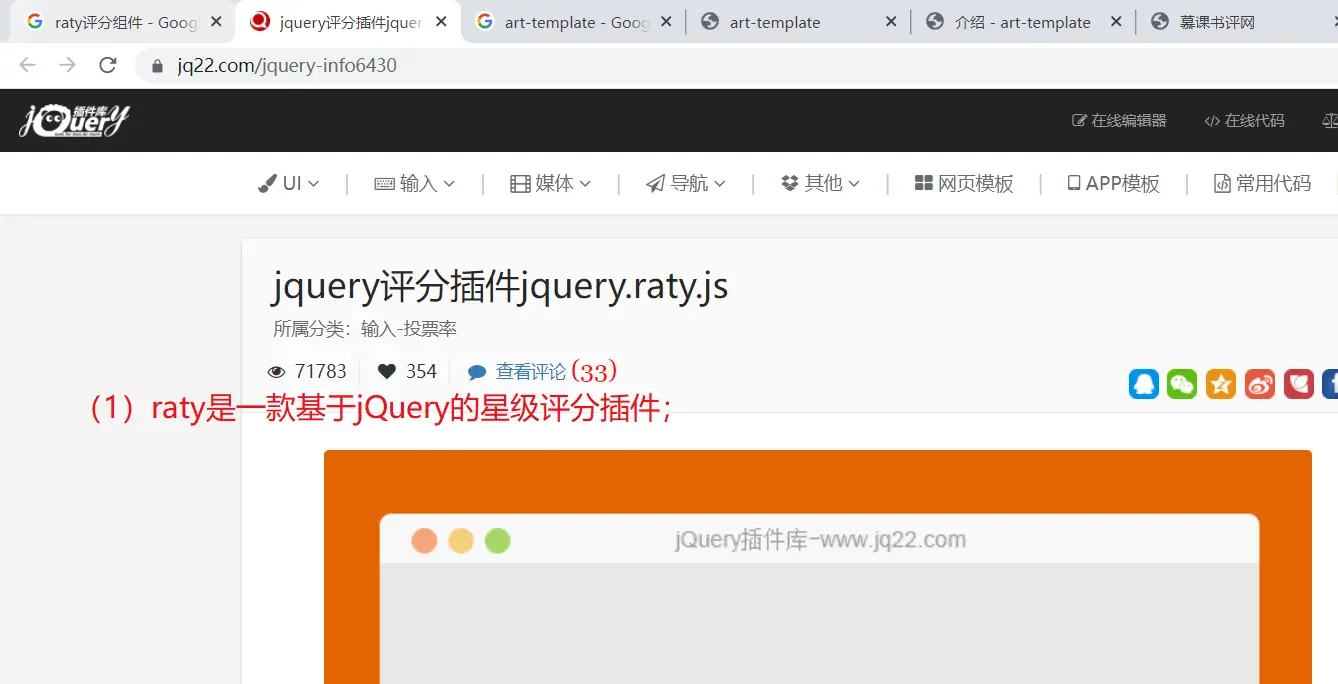Viewport: 1338px width, 684px height.
Task: Expand the 其他 dropdown menu
Action: 821,183
